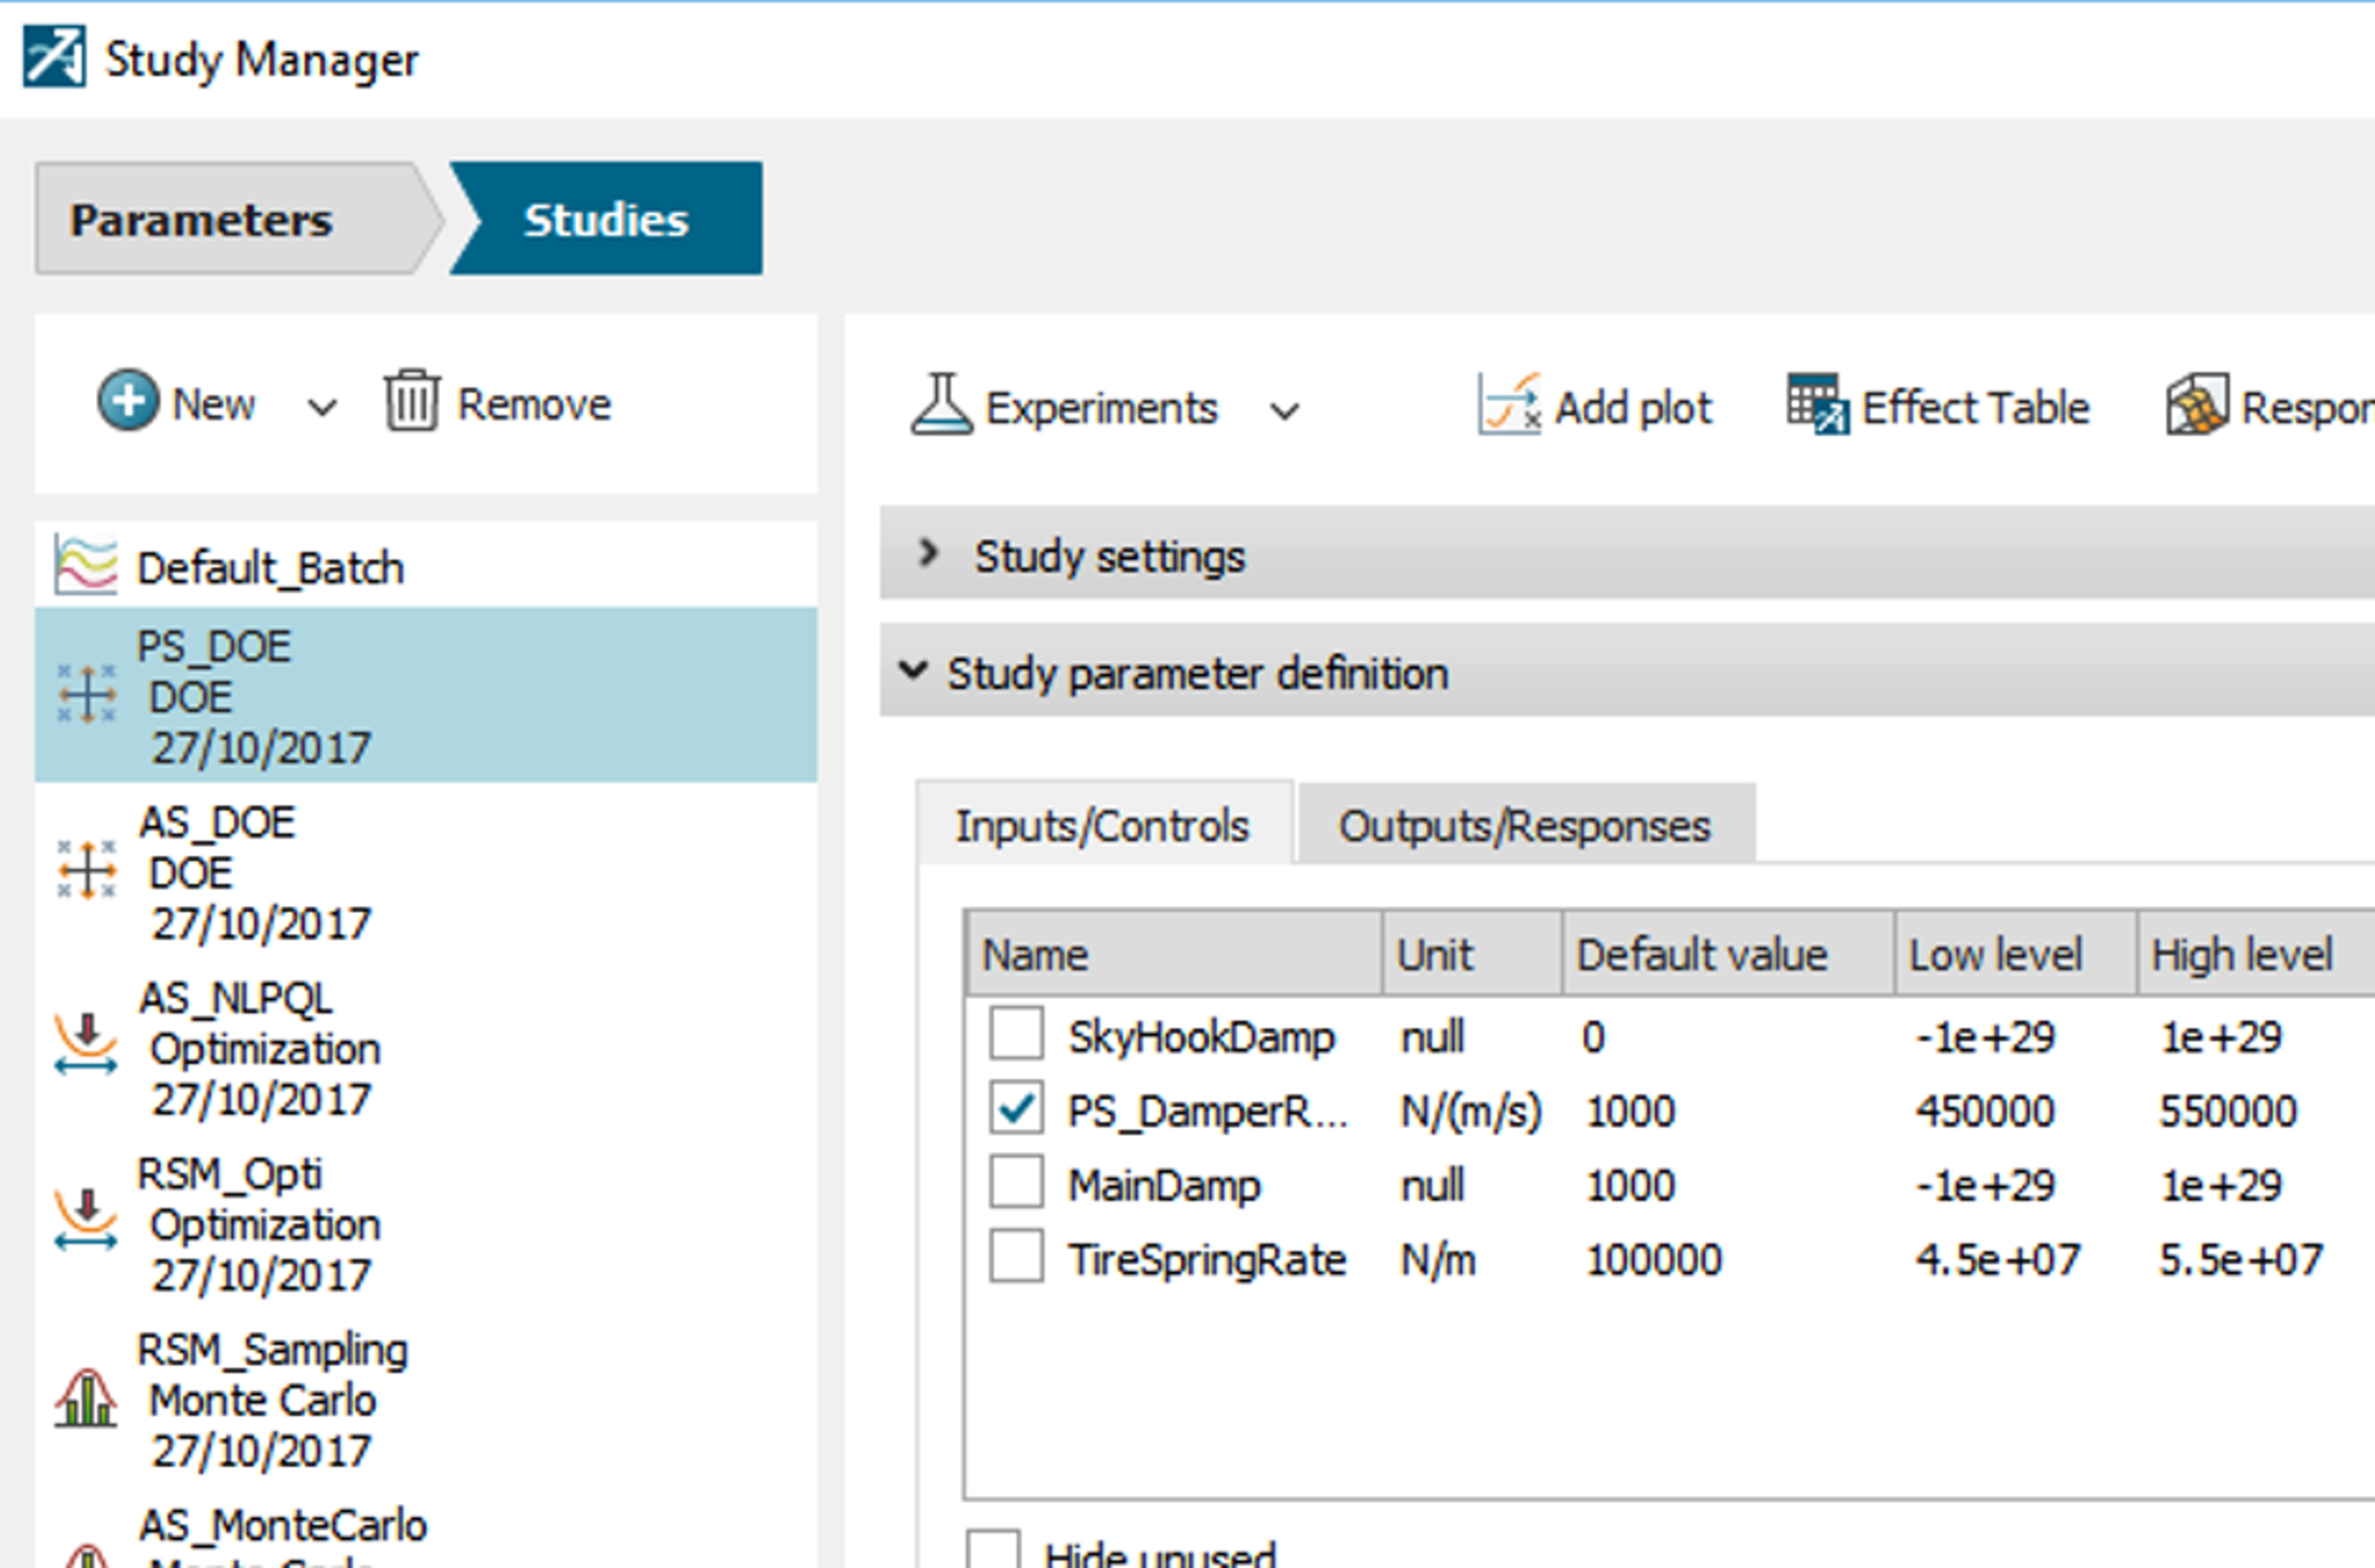
Task: Click the Default_Batch curves icon
Action: pyautogui.click(x=85, y=565)
